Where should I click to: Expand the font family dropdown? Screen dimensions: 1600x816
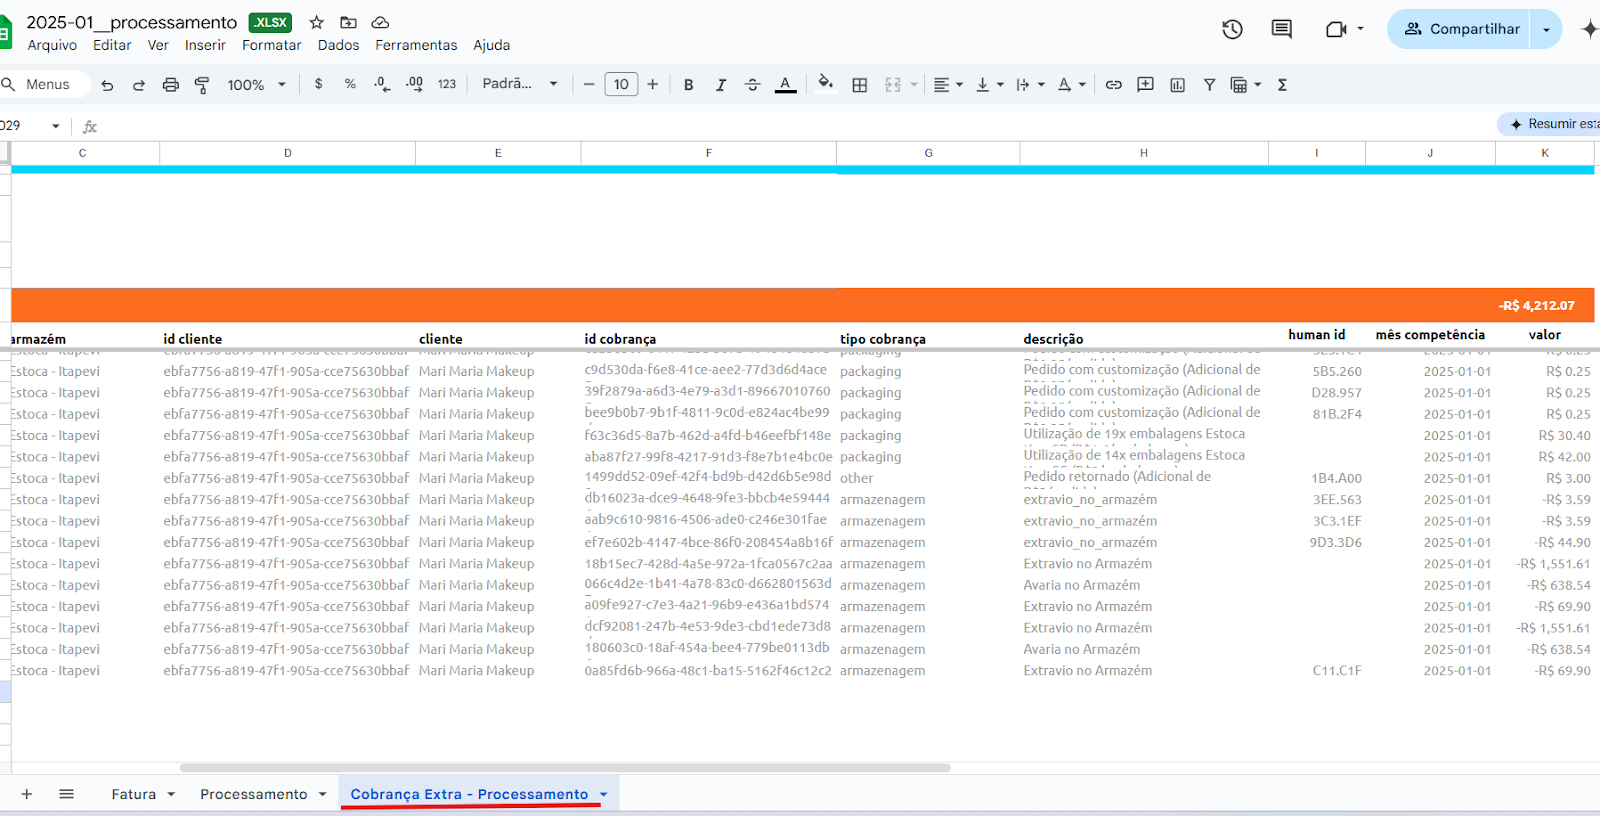pos(519,84)
